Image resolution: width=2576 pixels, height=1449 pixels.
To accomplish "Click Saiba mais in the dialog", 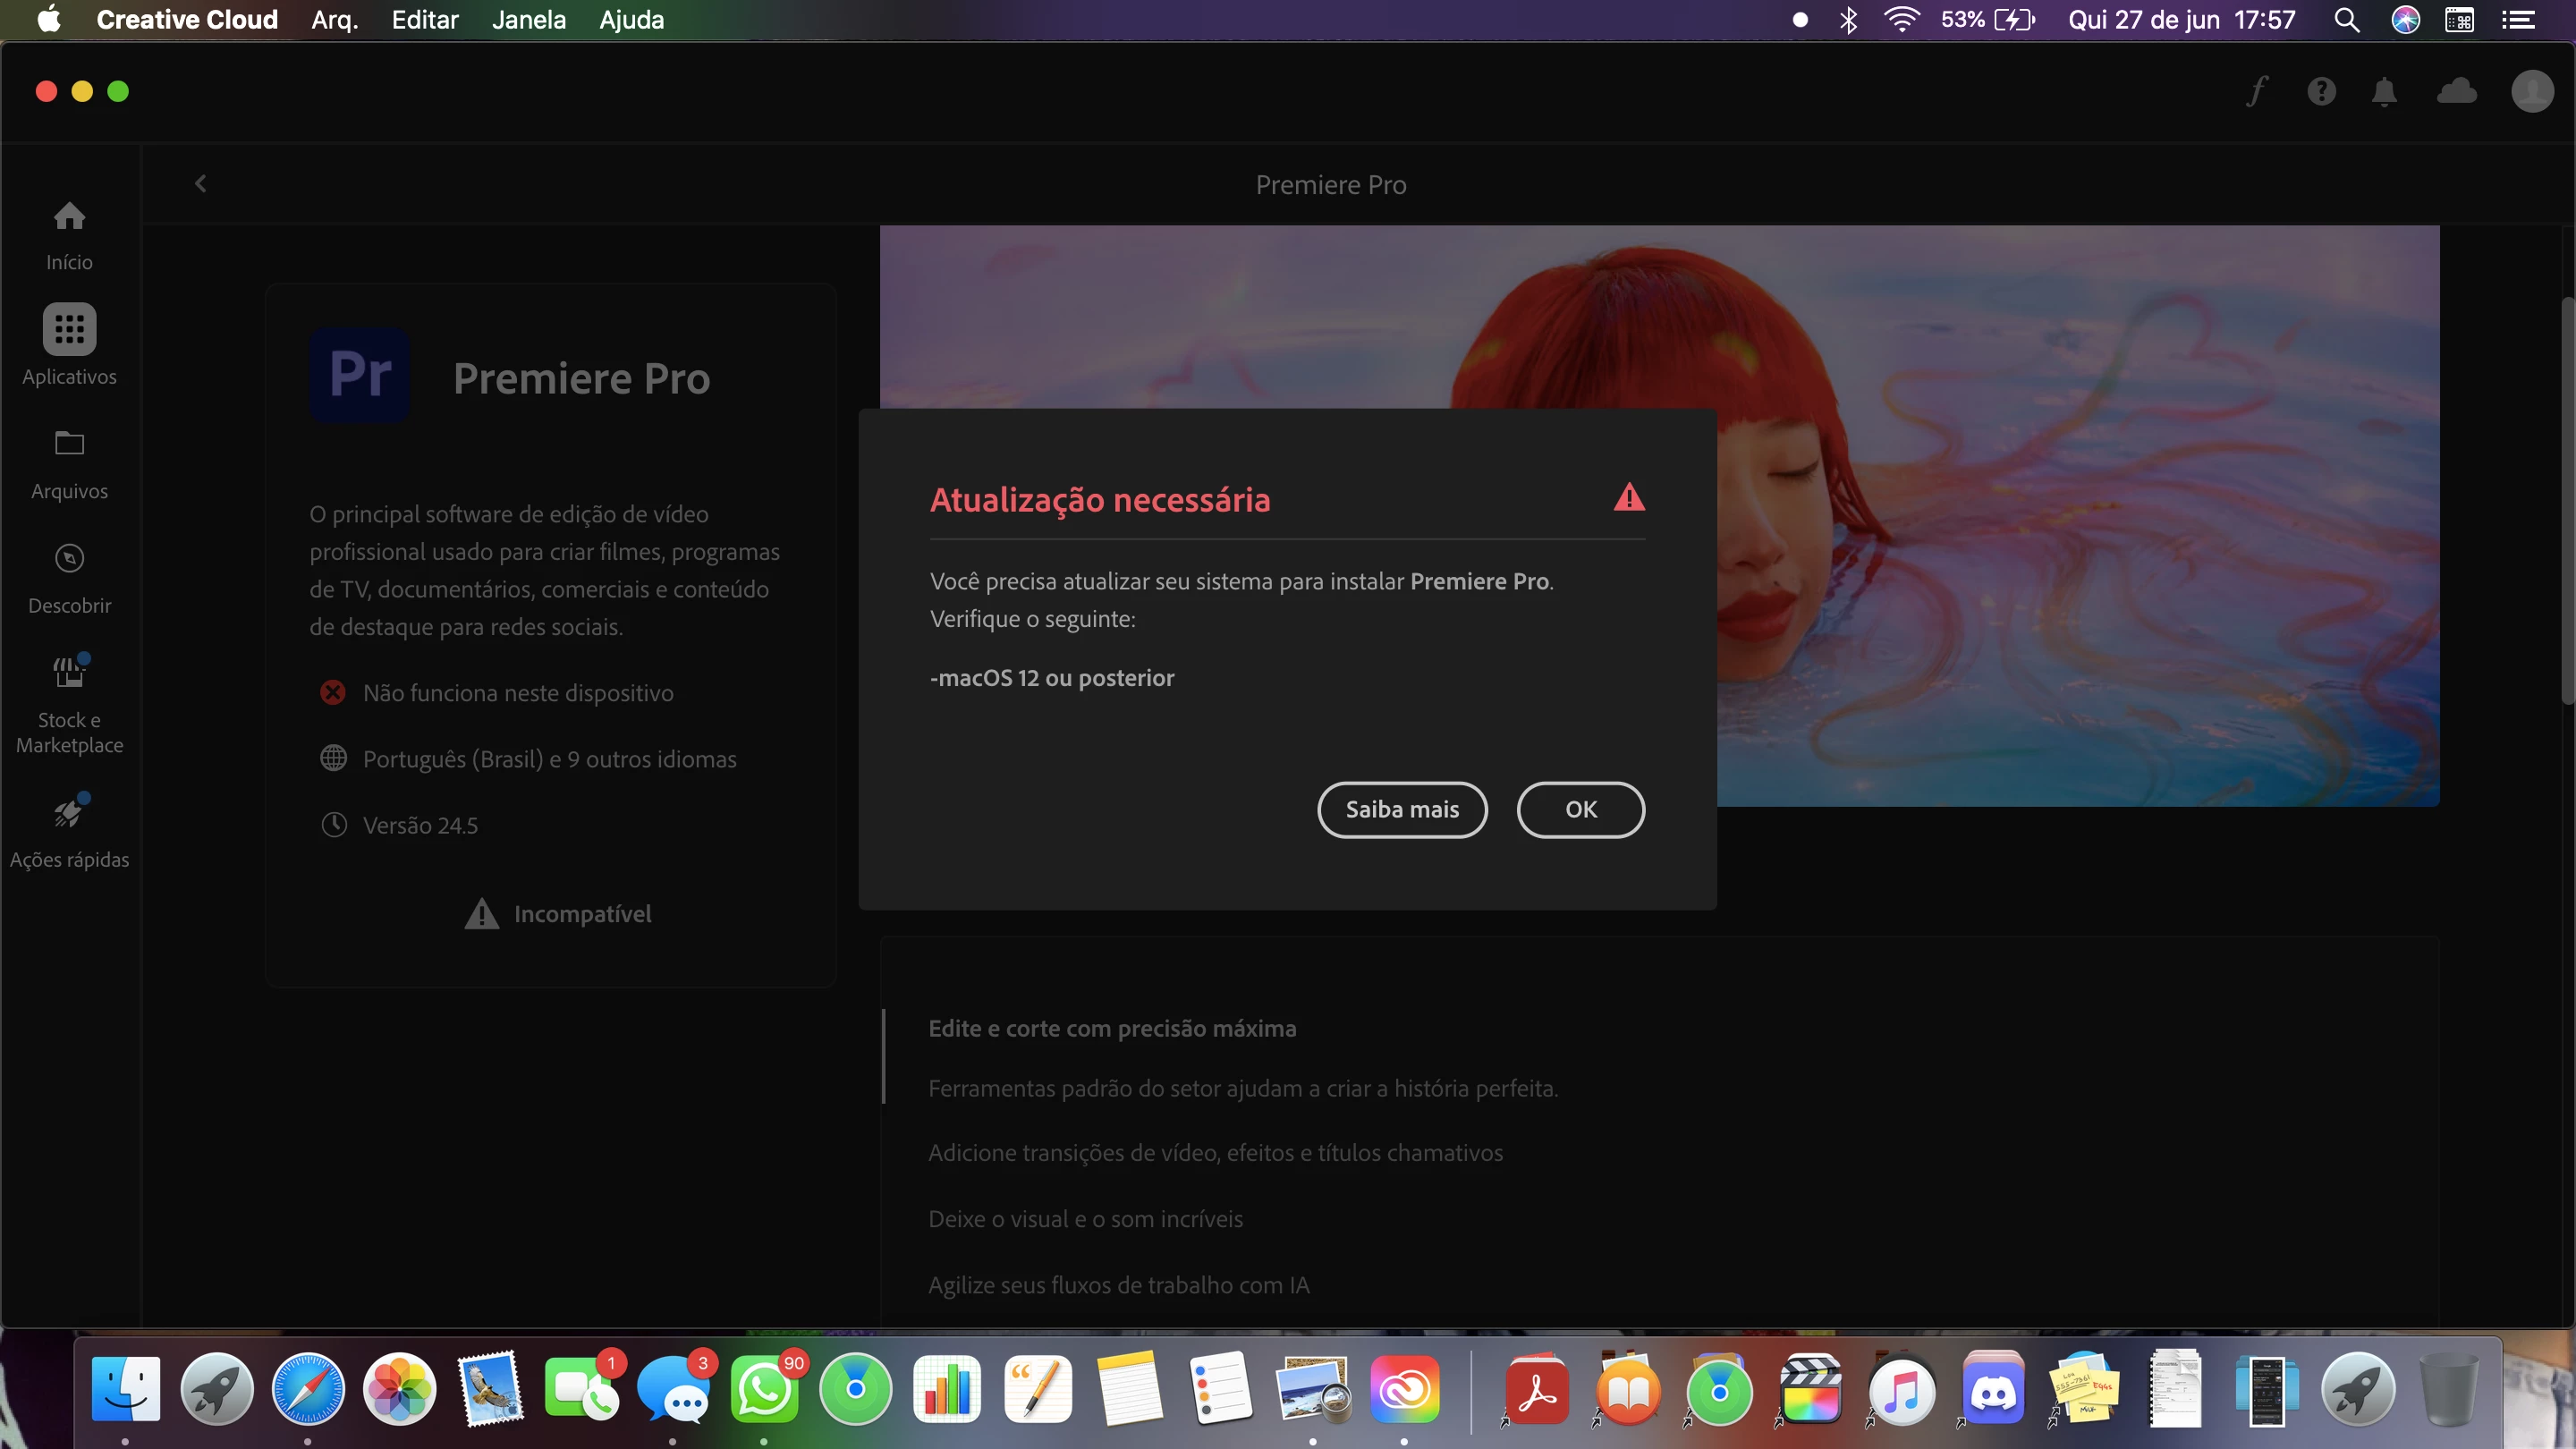I will [x=1402, y=809].
